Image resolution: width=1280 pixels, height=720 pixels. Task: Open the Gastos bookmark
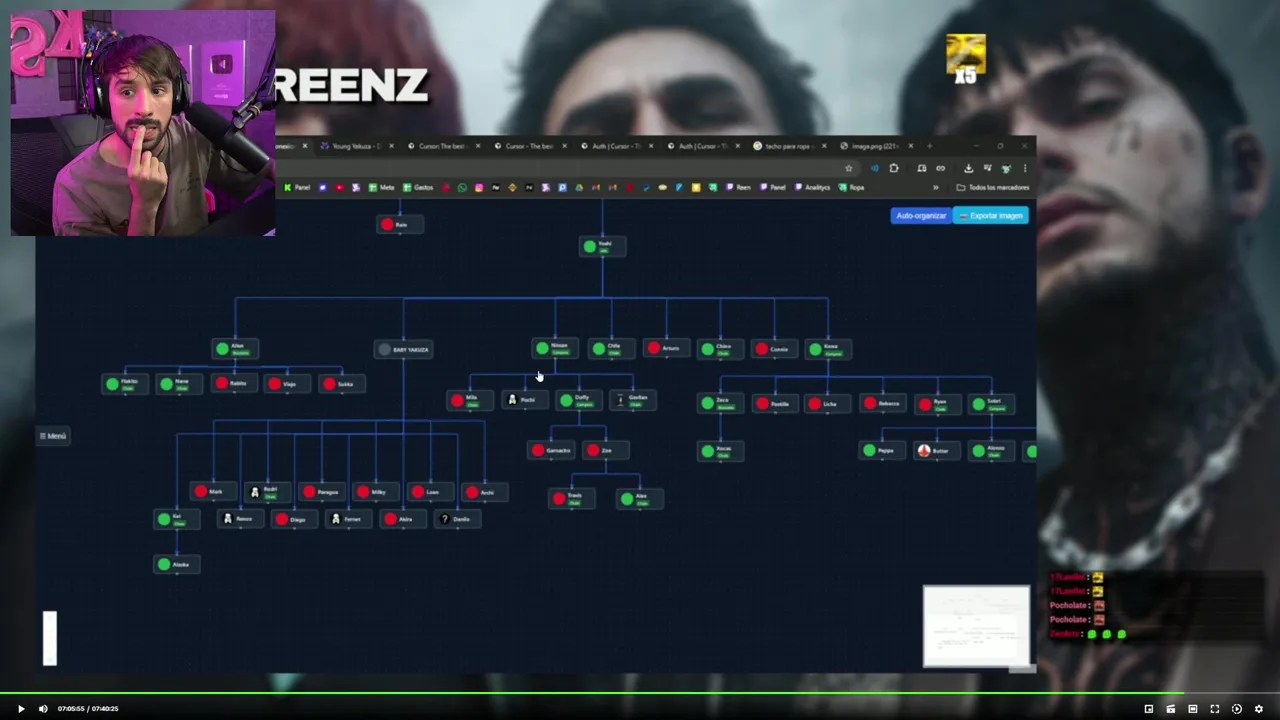pos(419,187)
